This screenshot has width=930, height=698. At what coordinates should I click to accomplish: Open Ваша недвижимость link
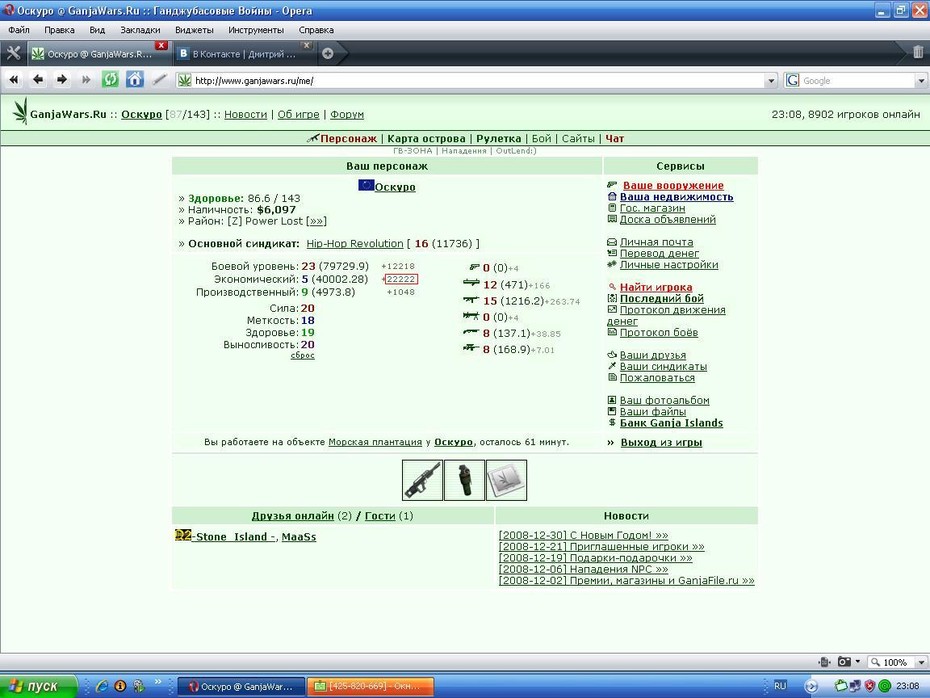coord(677,196)
